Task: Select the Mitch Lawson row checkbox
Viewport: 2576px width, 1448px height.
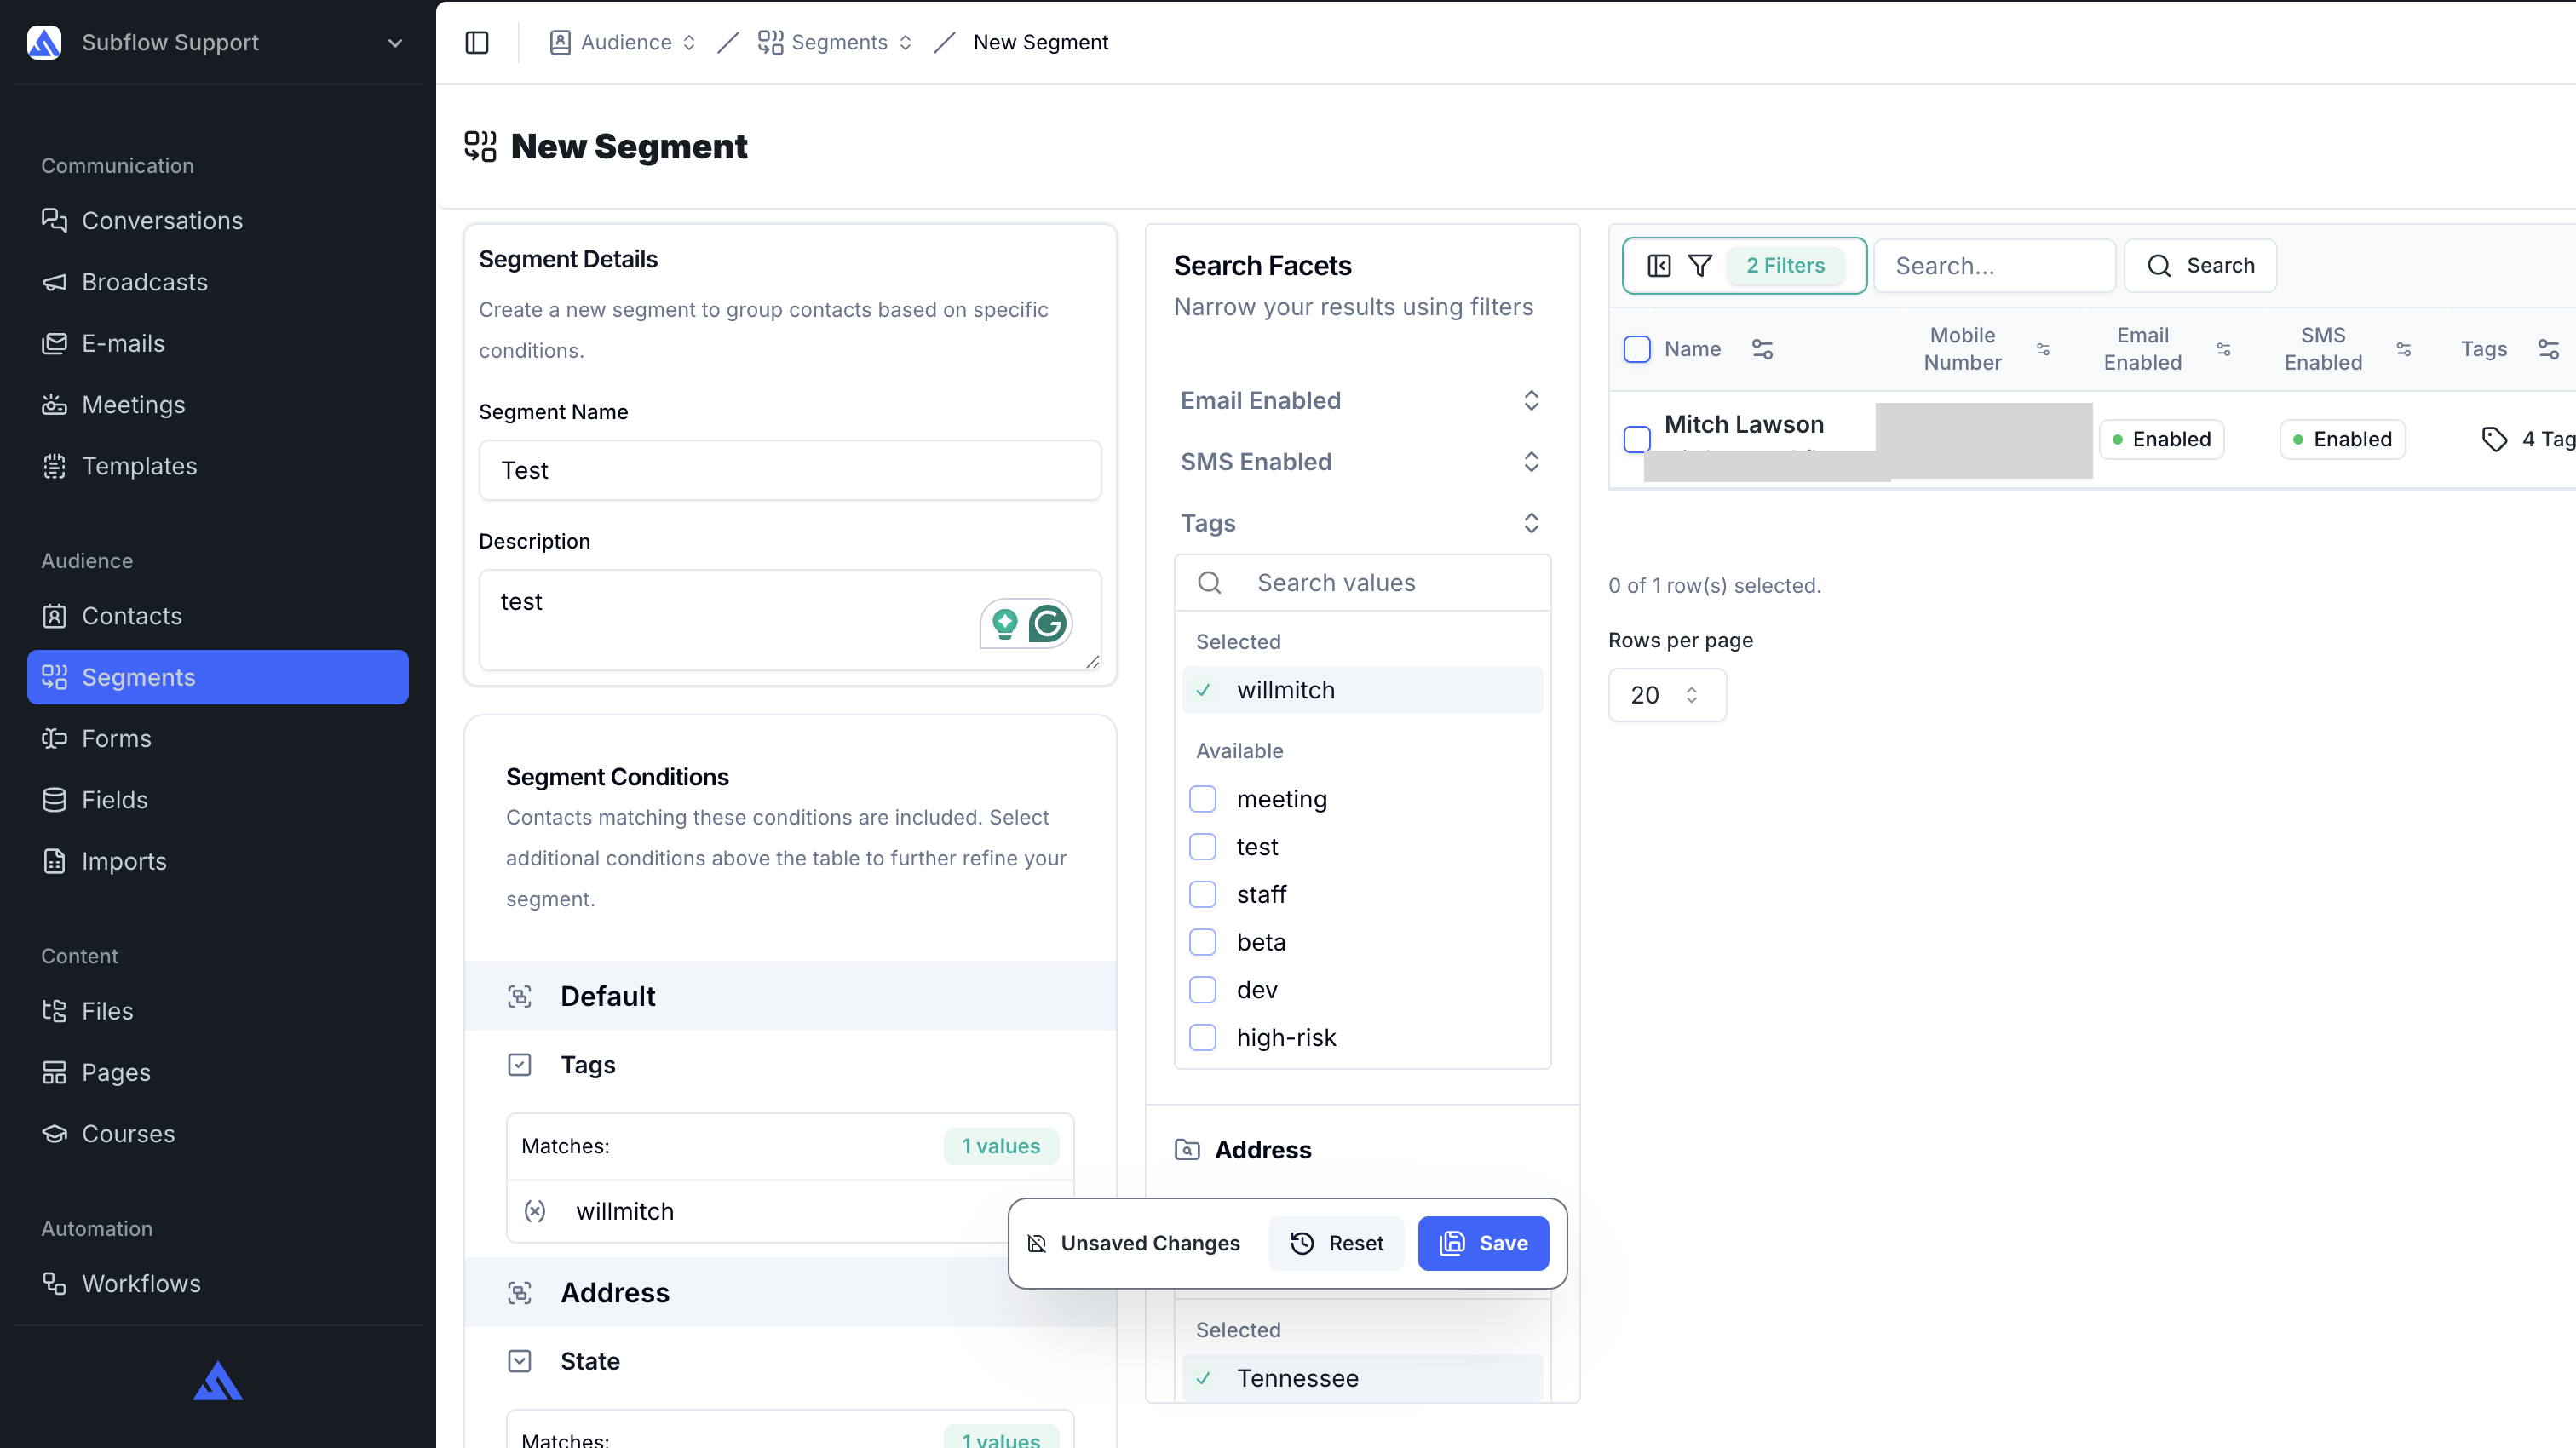Action: coord(1636,439)
